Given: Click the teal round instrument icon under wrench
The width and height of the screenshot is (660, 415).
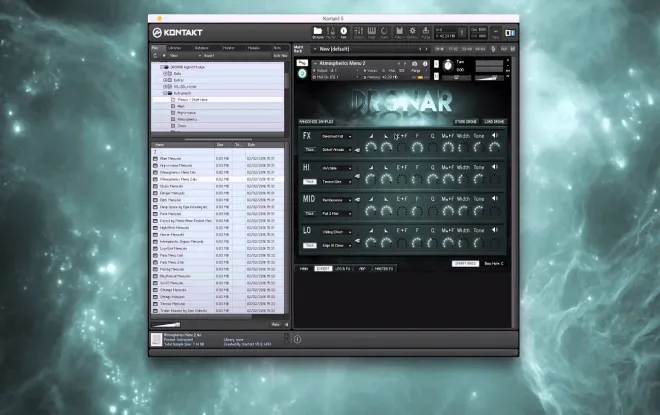Looking at the screenshot, I should [x=302, y=74].
